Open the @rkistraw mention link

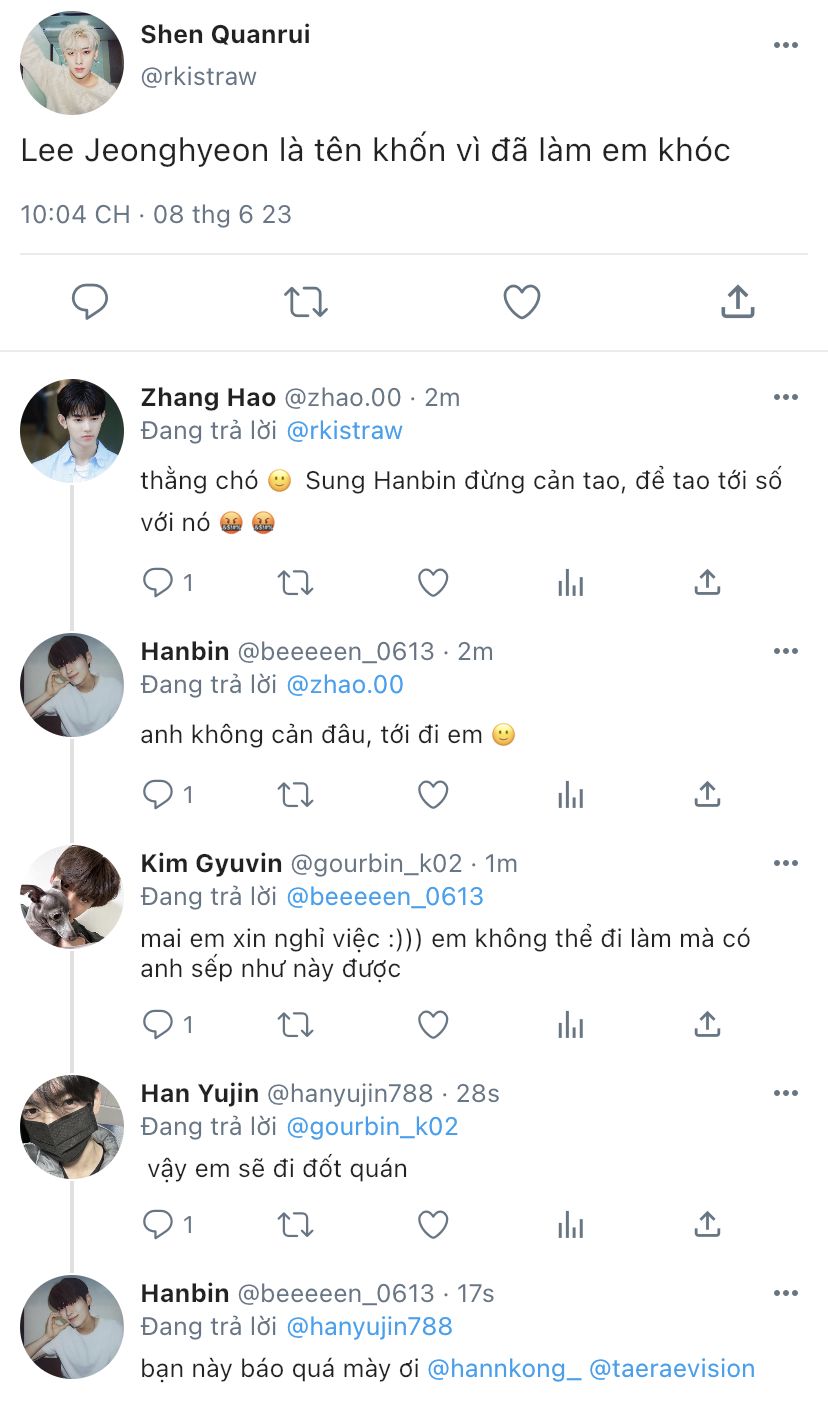[344, 431]
